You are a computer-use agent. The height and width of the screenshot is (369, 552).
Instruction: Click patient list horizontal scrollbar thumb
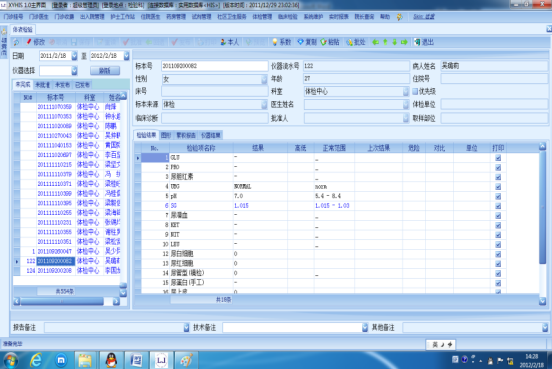(62, 301)
